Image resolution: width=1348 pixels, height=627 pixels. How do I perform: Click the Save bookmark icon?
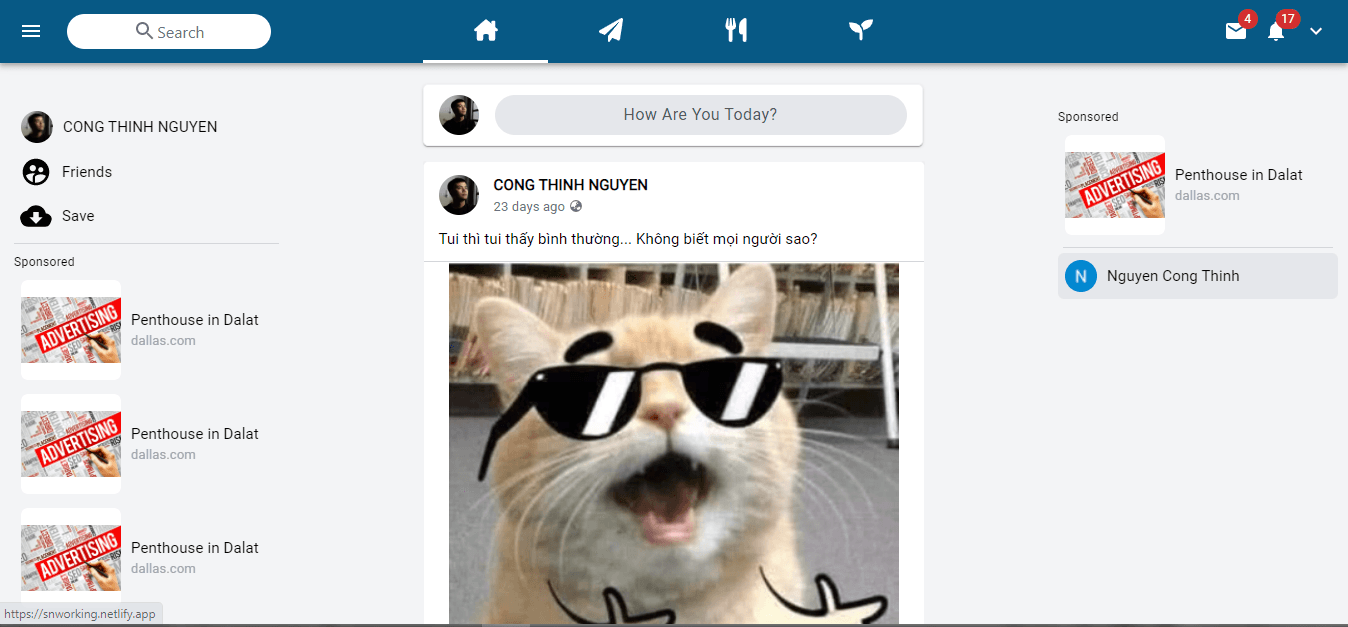(36, 215)
